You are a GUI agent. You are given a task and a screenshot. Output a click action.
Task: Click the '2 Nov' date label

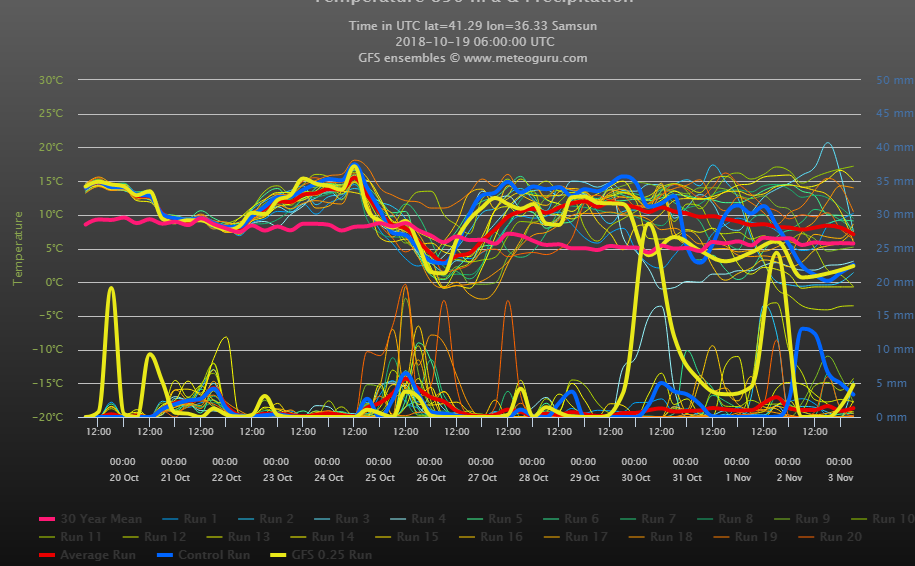pyautogui.click(x=789, y=477)
